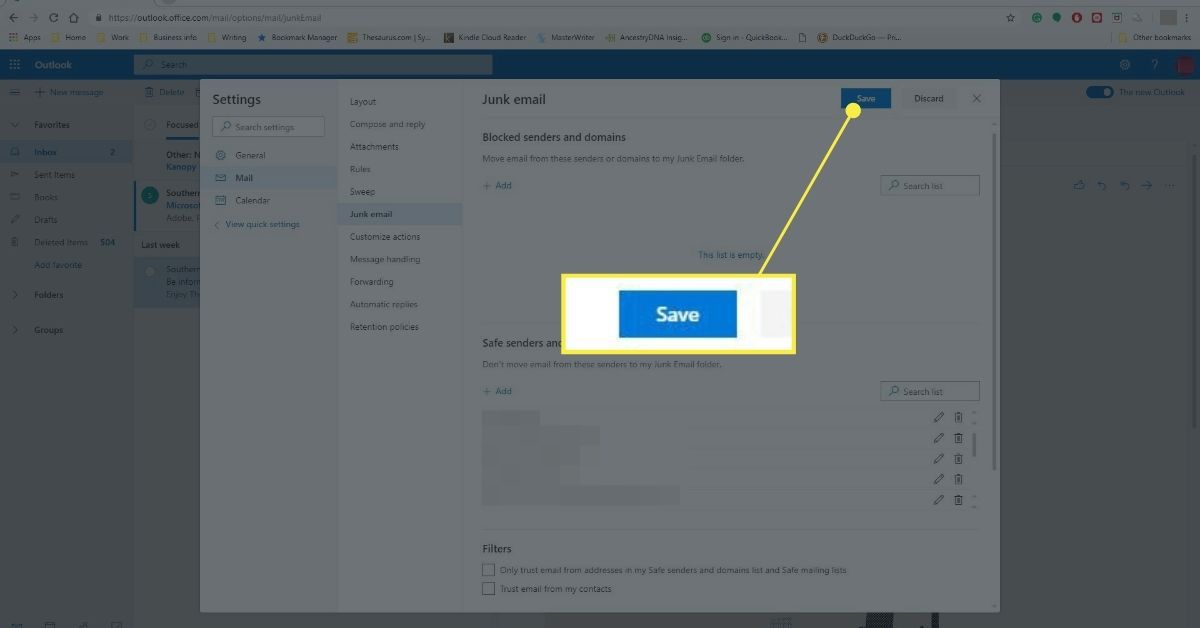Image resolution: width=1200 pixels, height=628 pixels.
Task: Open the Attachments settings page
Action: coord(374,147)
